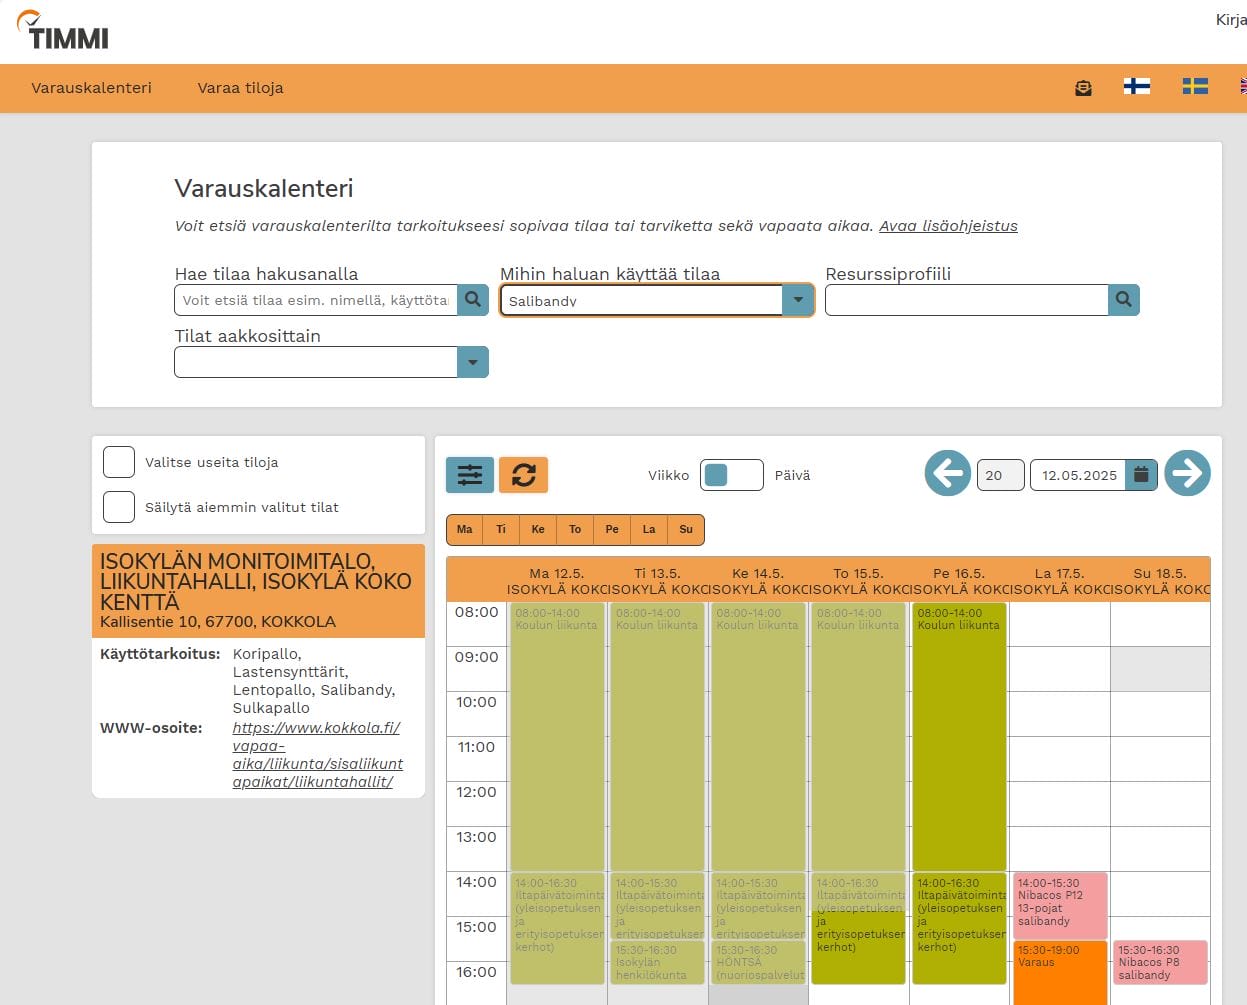1247x1005 pixels.
Task: Toggle the Ti weekday button
Action: coord(501,530)
